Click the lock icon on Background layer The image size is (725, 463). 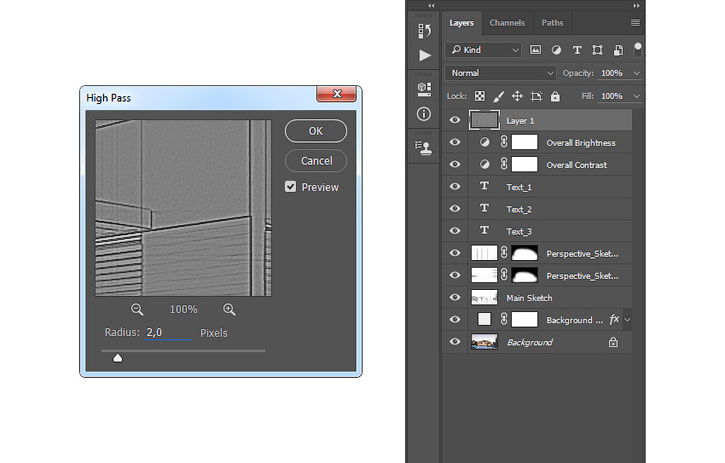[613, 342]
